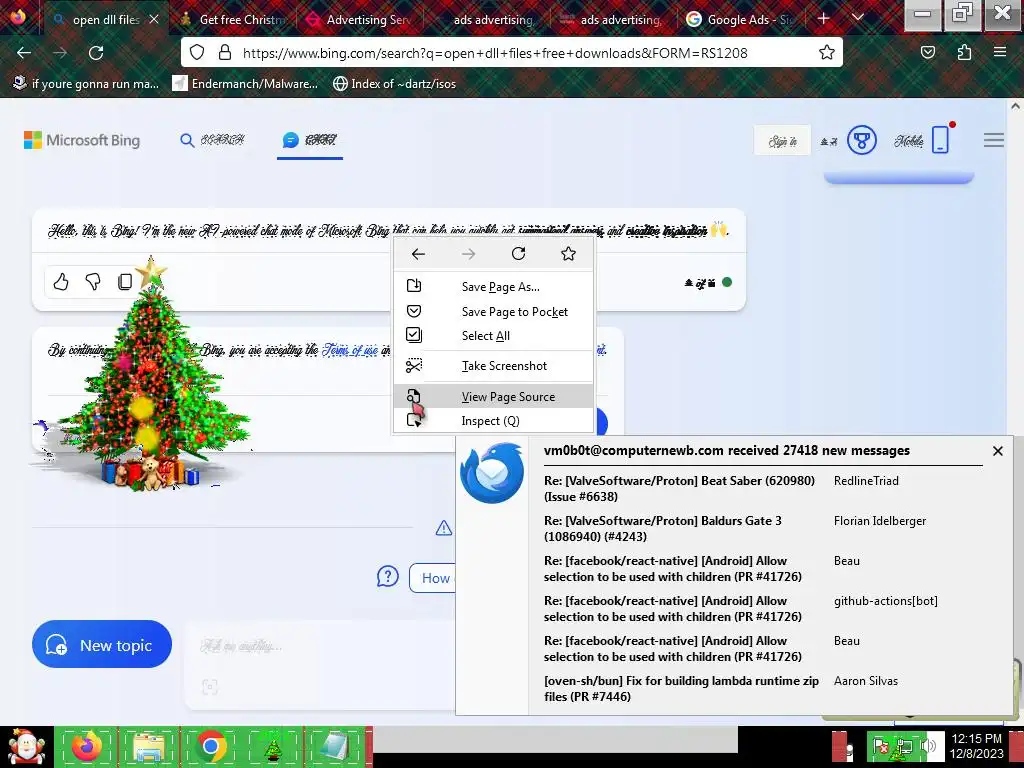Click context menu back arrow
The height and width of the screenshot is (768, 1024).
click(418, 253)
